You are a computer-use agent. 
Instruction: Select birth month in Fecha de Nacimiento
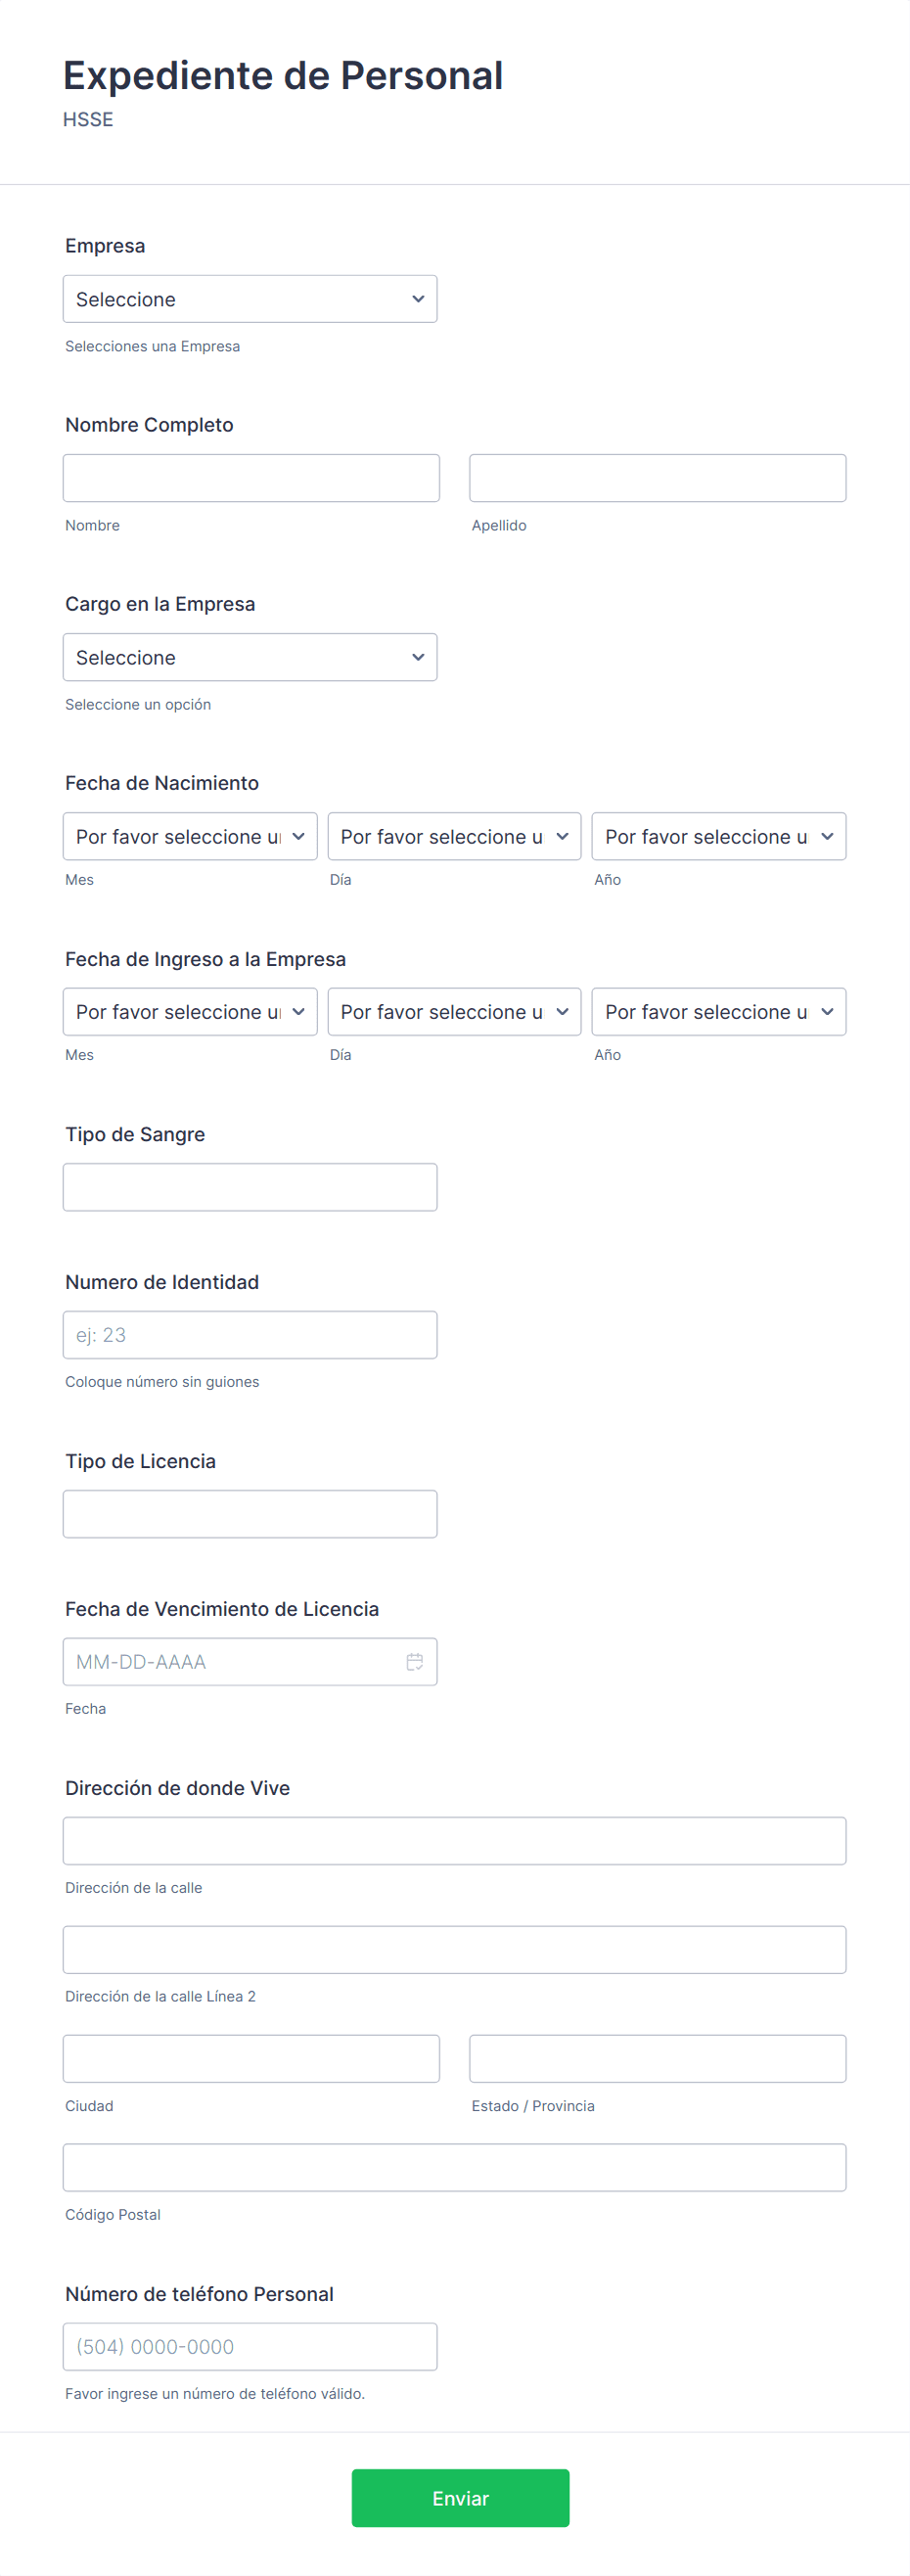(x=190, y=836)
